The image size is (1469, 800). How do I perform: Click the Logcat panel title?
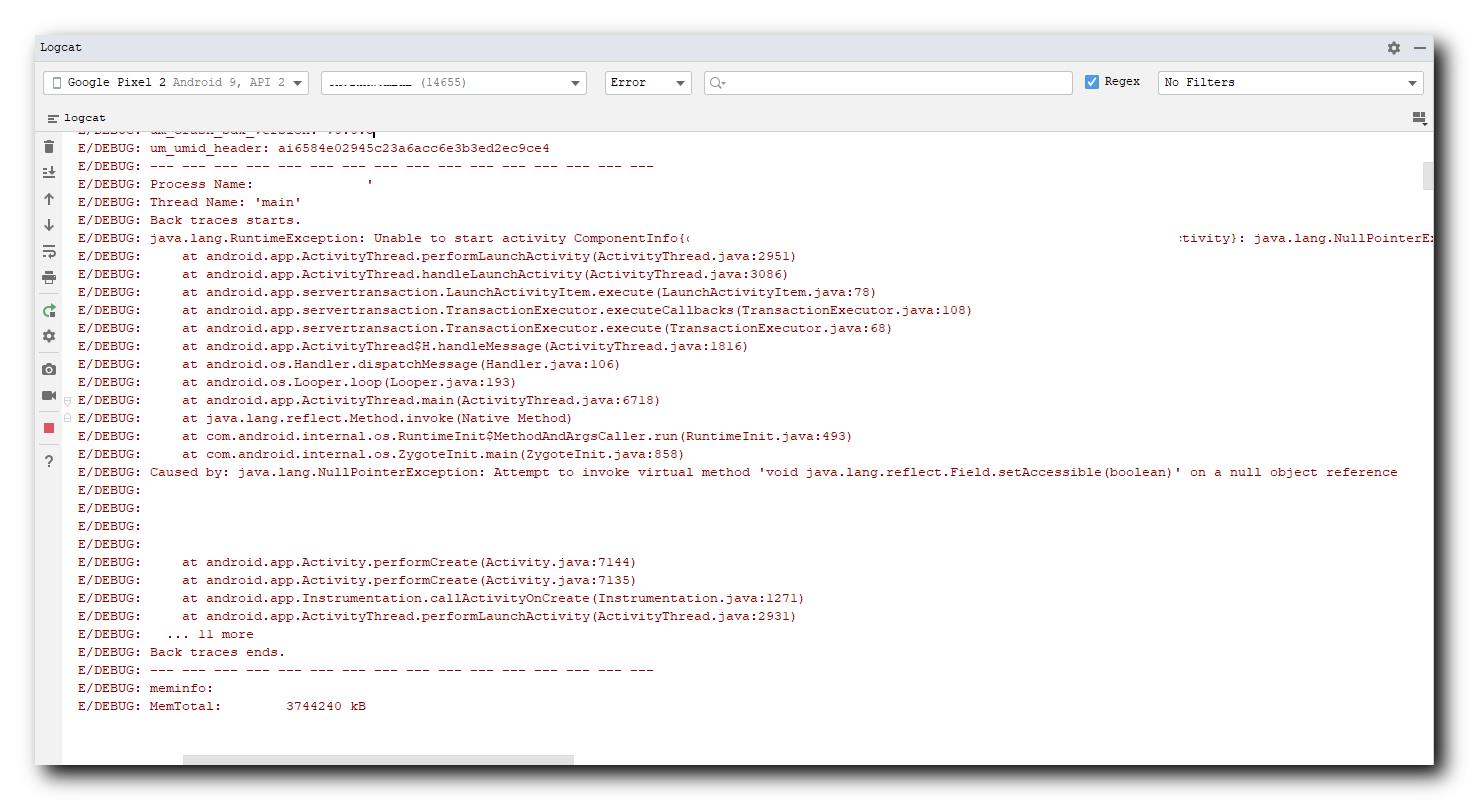(x=61, y=47)
